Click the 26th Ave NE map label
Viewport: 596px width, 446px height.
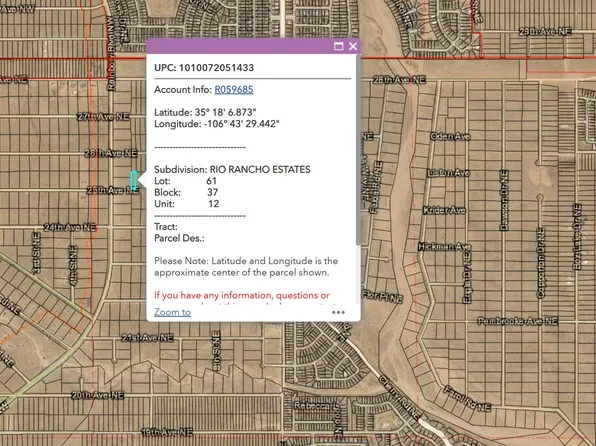111,153
